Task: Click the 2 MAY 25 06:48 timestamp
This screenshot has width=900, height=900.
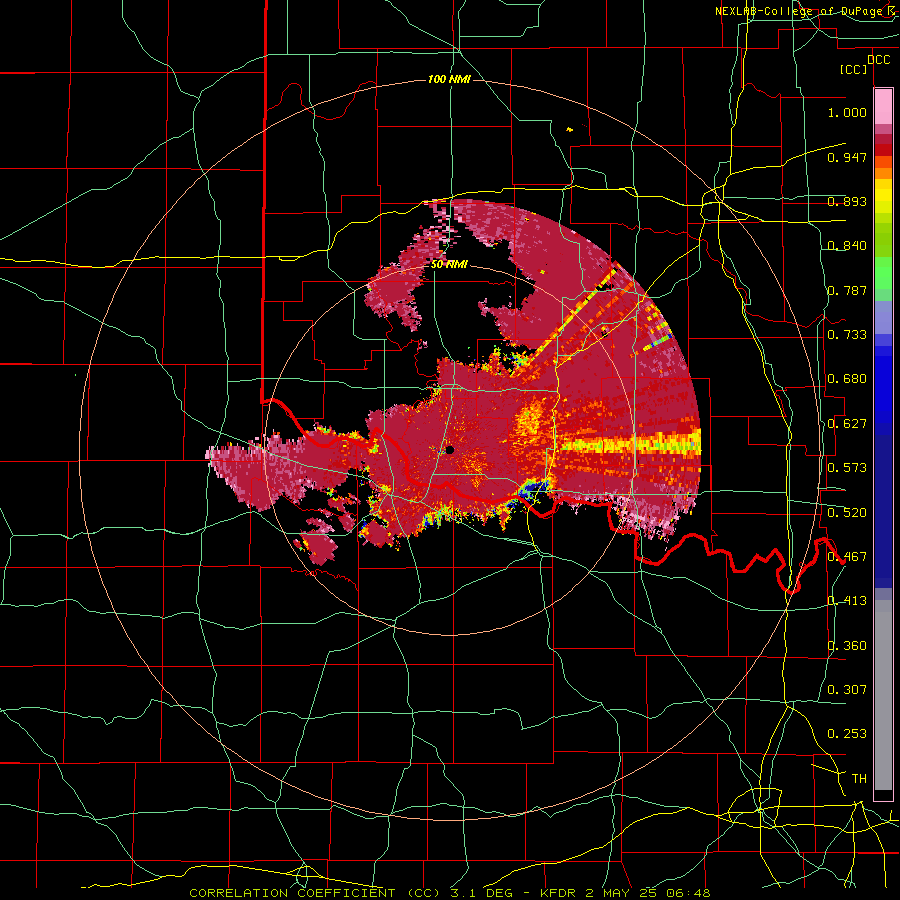Action: coord(647,893)
